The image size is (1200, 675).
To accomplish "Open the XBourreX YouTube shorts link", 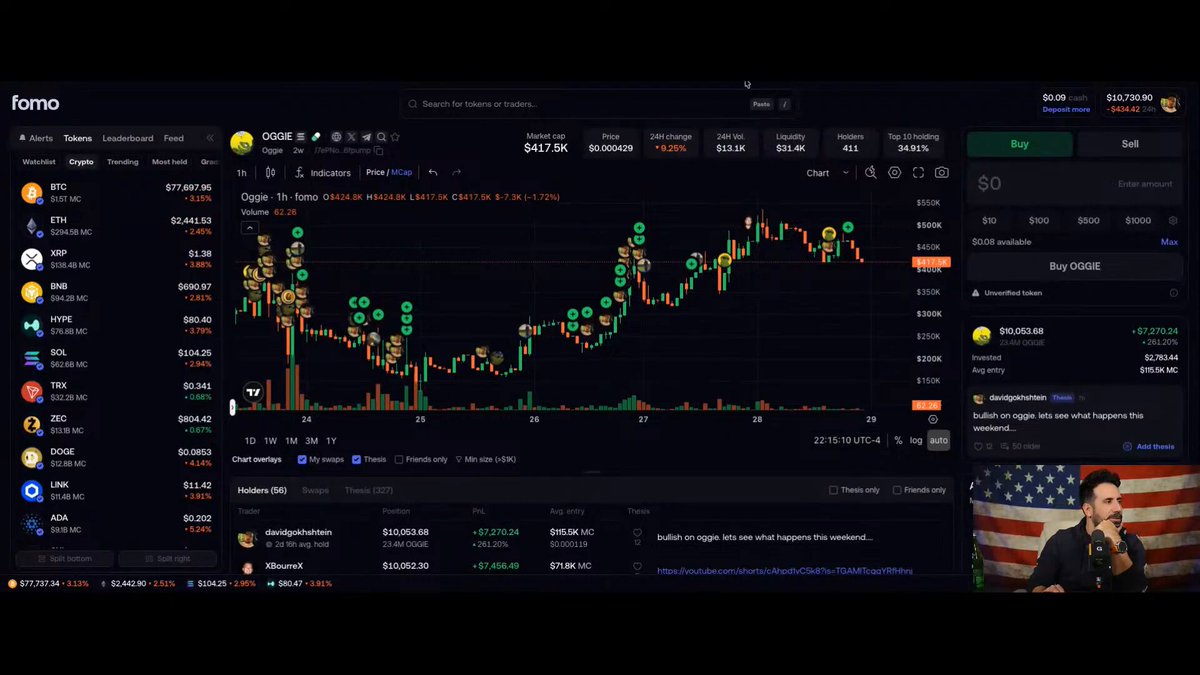I will coord(785,570).
